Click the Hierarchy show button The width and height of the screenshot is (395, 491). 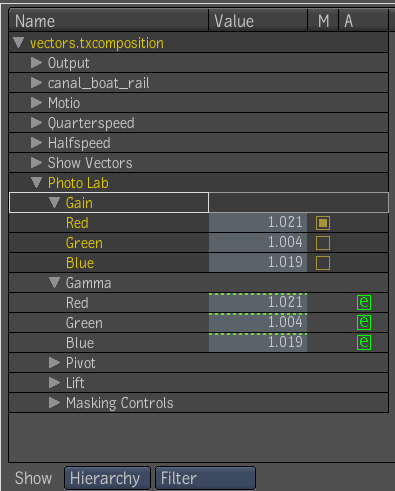click(x=107, y=478)
